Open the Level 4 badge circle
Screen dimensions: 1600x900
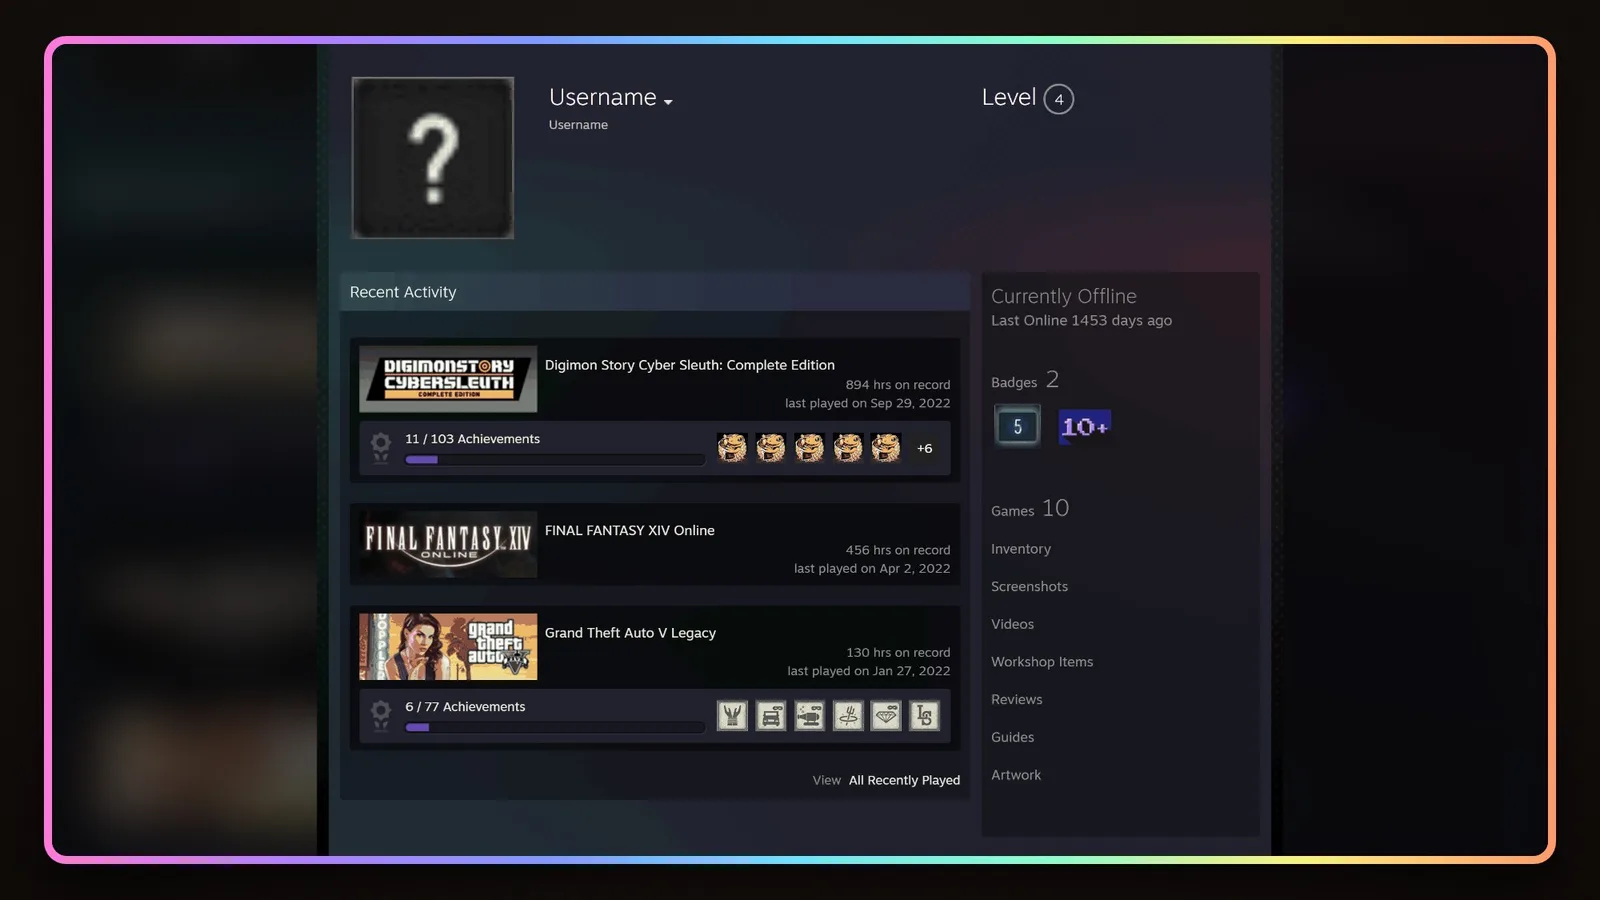1059,99
